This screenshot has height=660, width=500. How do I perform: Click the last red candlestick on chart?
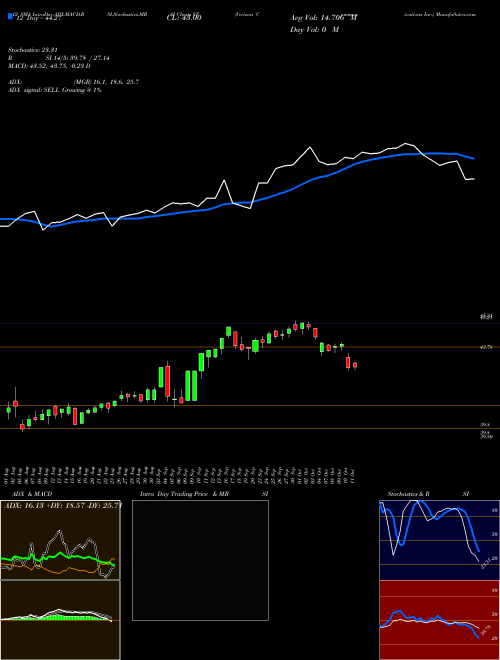pyautogui.click(x=355, y=366)
